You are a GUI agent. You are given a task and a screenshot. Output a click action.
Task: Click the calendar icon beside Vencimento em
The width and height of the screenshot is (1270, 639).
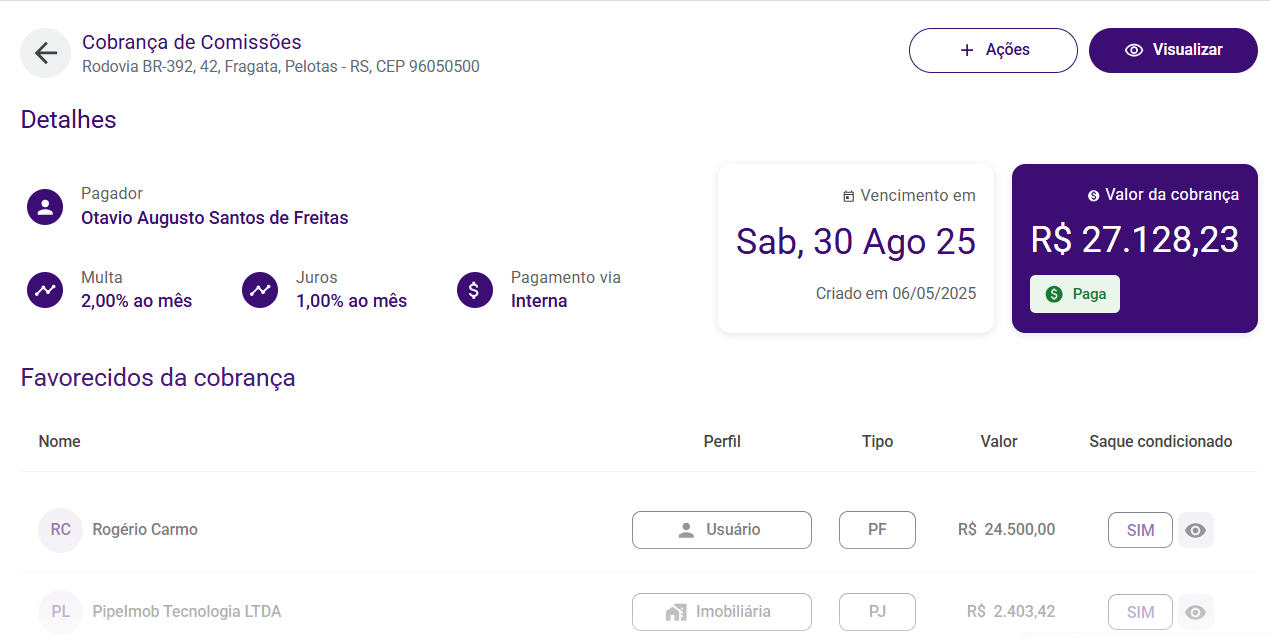(849, 196)
